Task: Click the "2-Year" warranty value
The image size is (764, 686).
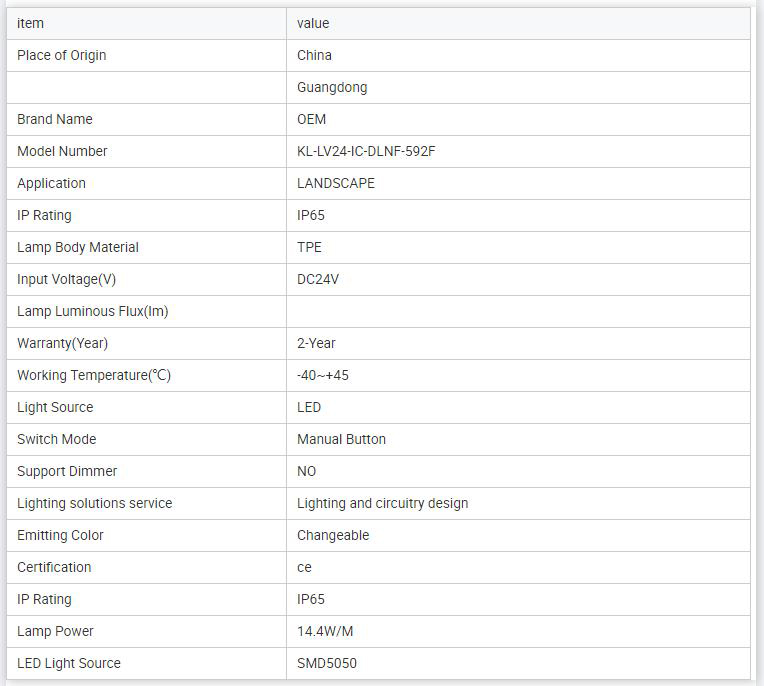Action: pyautogui.click(x=316, y=343)
